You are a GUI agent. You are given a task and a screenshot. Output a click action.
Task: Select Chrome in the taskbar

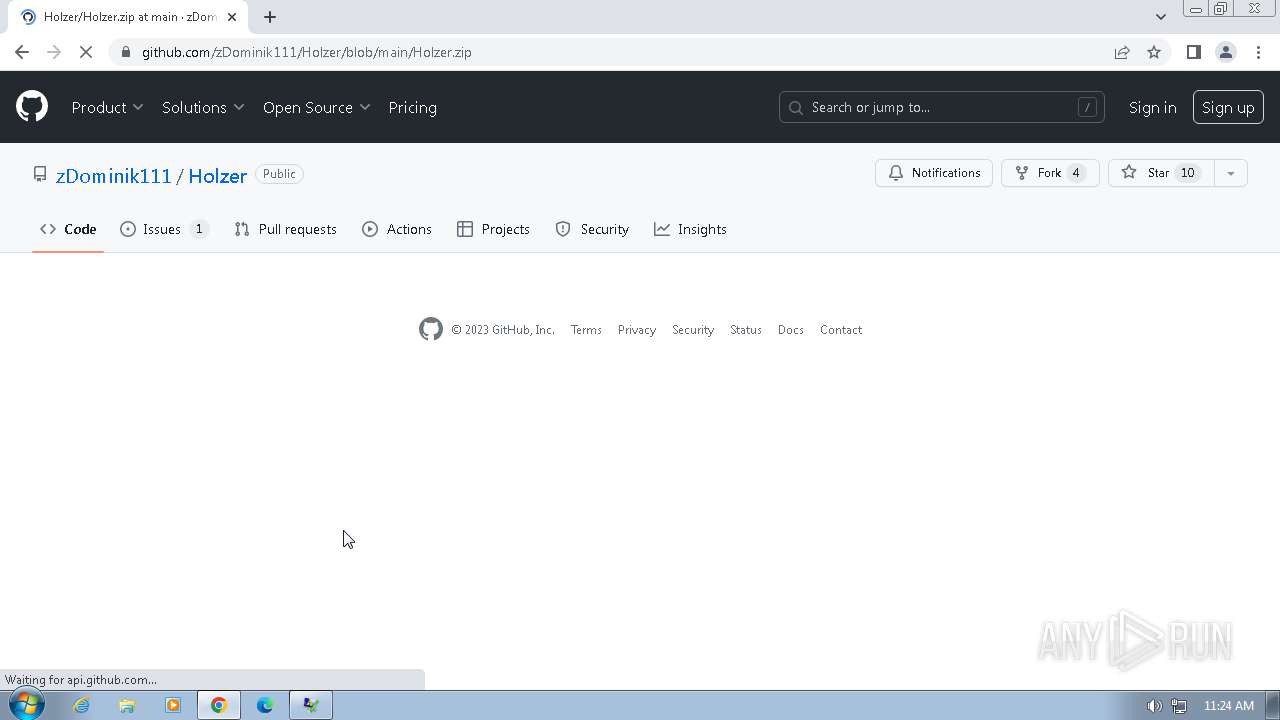click(x=219, y=705)
